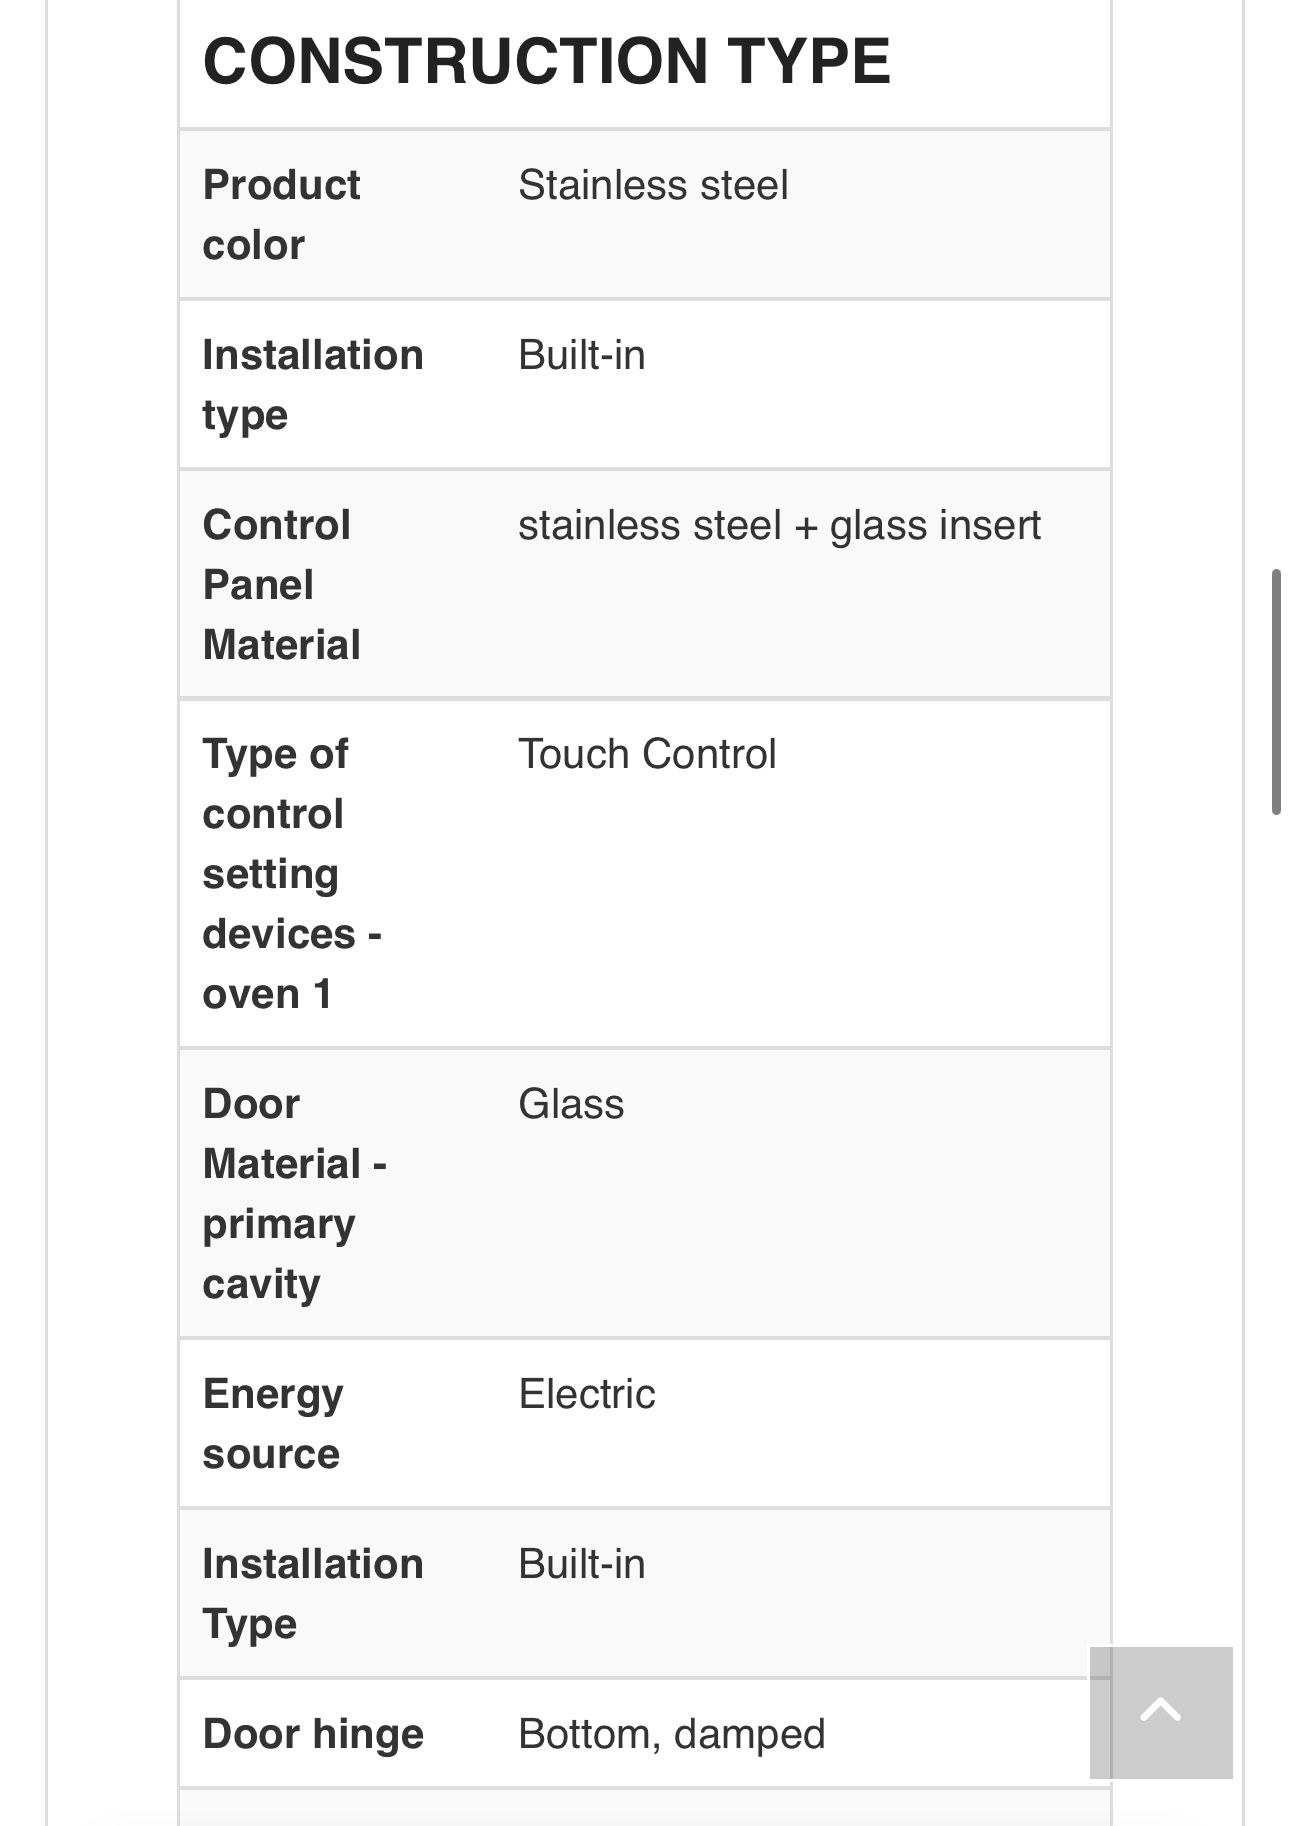Click the Product color label
The image size is (1290, 1826).
click(281, 215)
